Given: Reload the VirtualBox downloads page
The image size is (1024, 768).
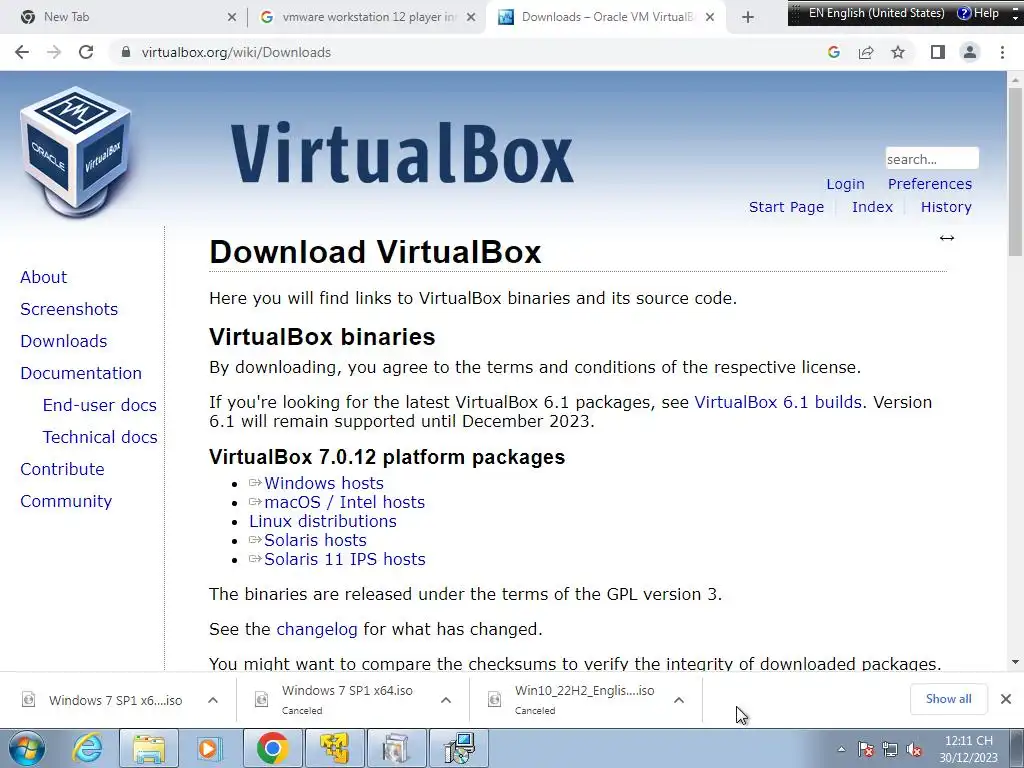Looking at the screenshot, I should point(86,52).
